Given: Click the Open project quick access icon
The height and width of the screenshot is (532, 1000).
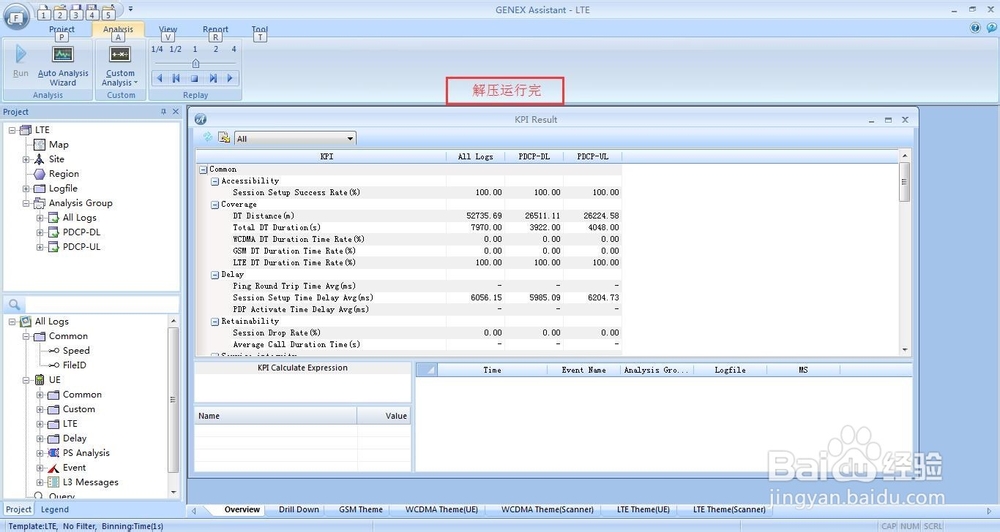Looking at the screenshot, I should tap(60, 13).
